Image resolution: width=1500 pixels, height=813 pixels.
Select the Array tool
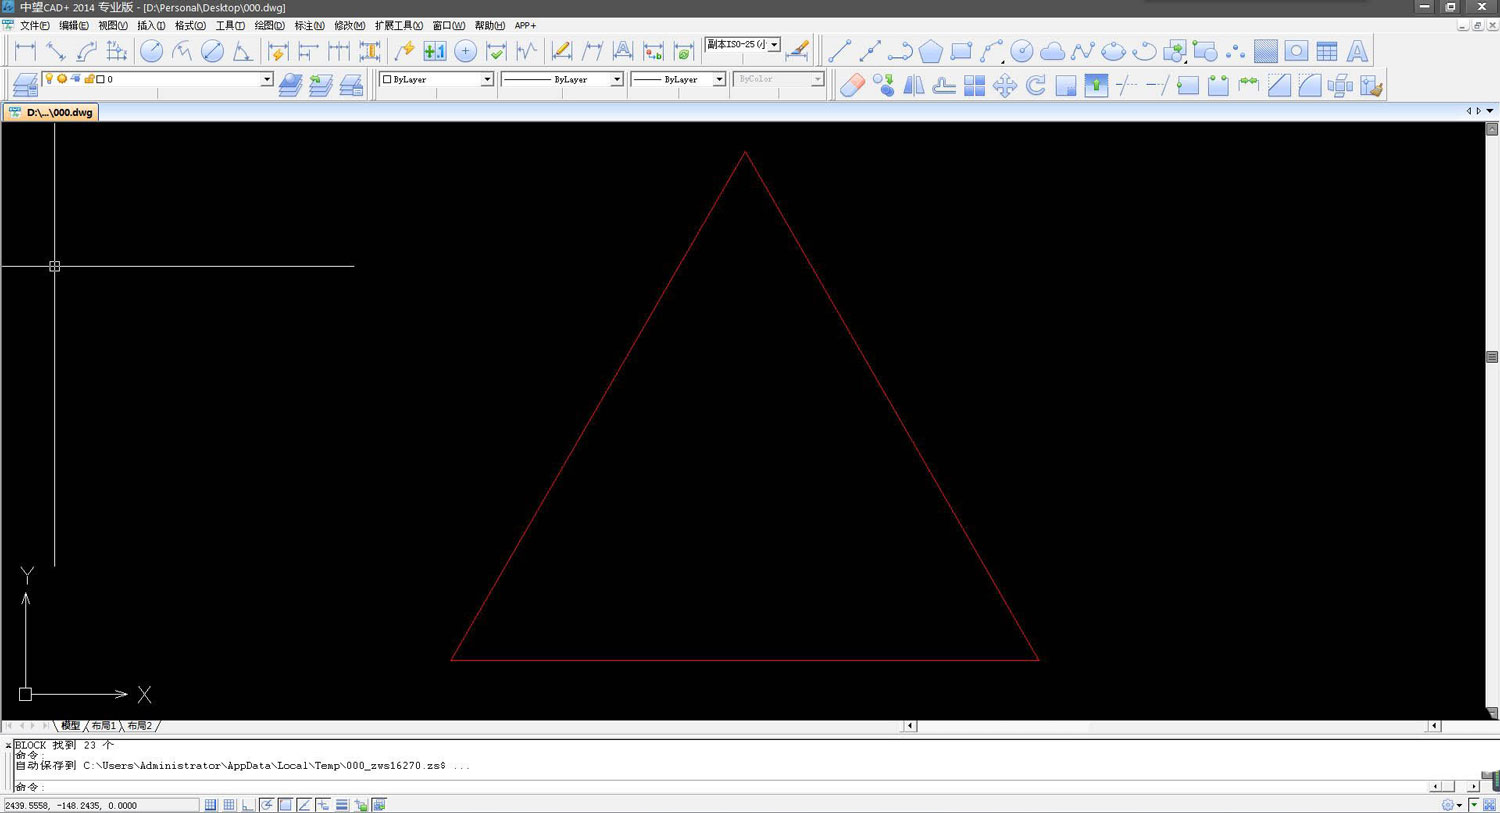(974, 85)
